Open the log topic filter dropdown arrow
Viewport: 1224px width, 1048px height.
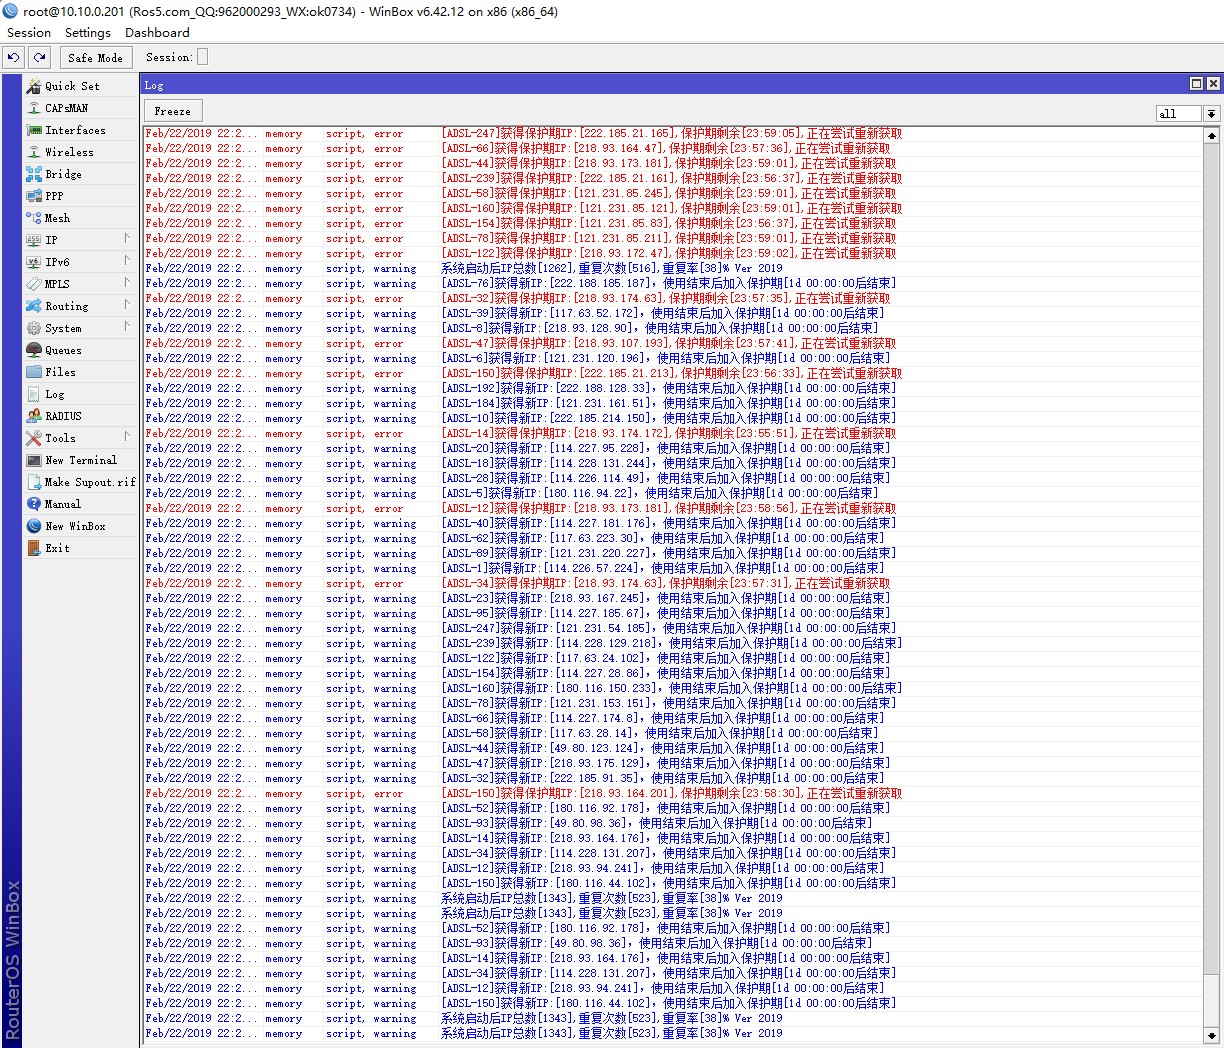point(1211,114)
